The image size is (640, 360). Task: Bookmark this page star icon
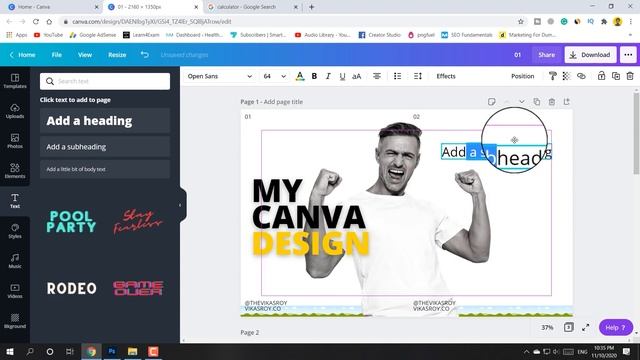[520, 22]
